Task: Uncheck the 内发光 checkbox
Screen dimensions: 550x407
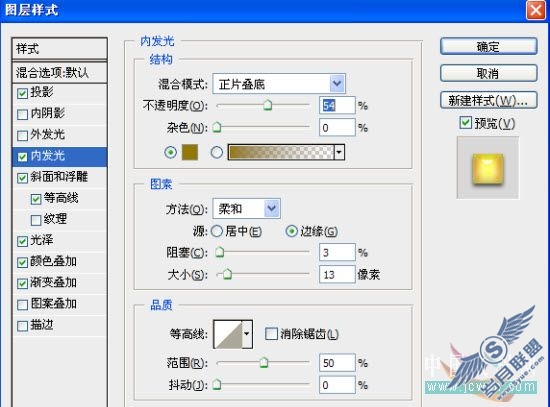Action: (x=22, y=157)
